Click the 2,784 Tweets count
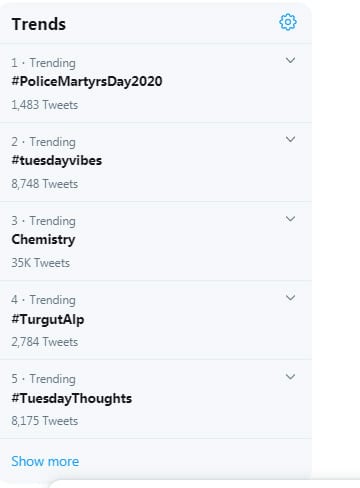Screen dimensions: 360x488 click(45, 342)
